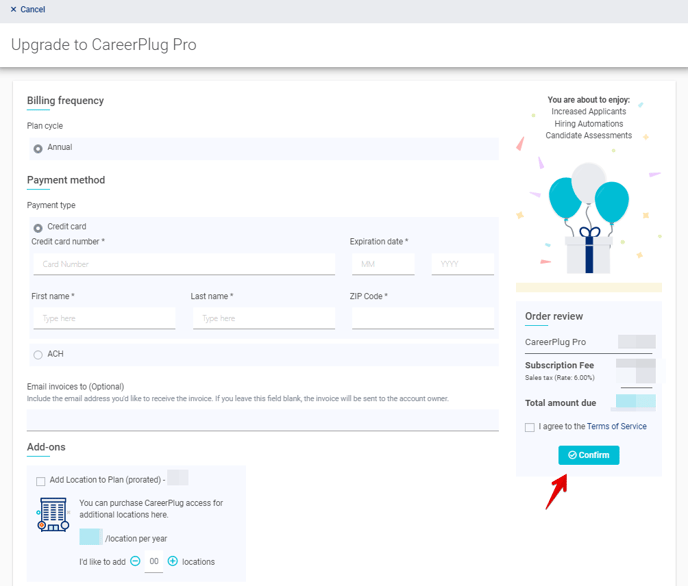Select the ACH payment option
688x586 pixels.
(x=38, y=354)
